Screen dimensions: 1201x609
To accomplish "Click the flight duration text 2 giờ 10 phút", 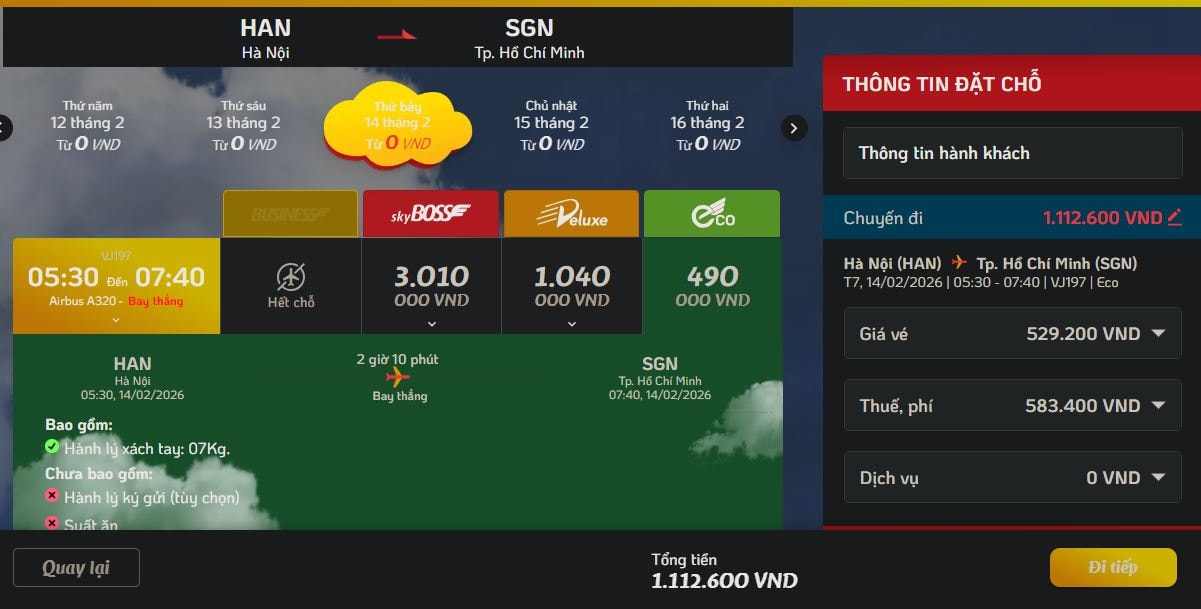I will (x=397, y=359).
